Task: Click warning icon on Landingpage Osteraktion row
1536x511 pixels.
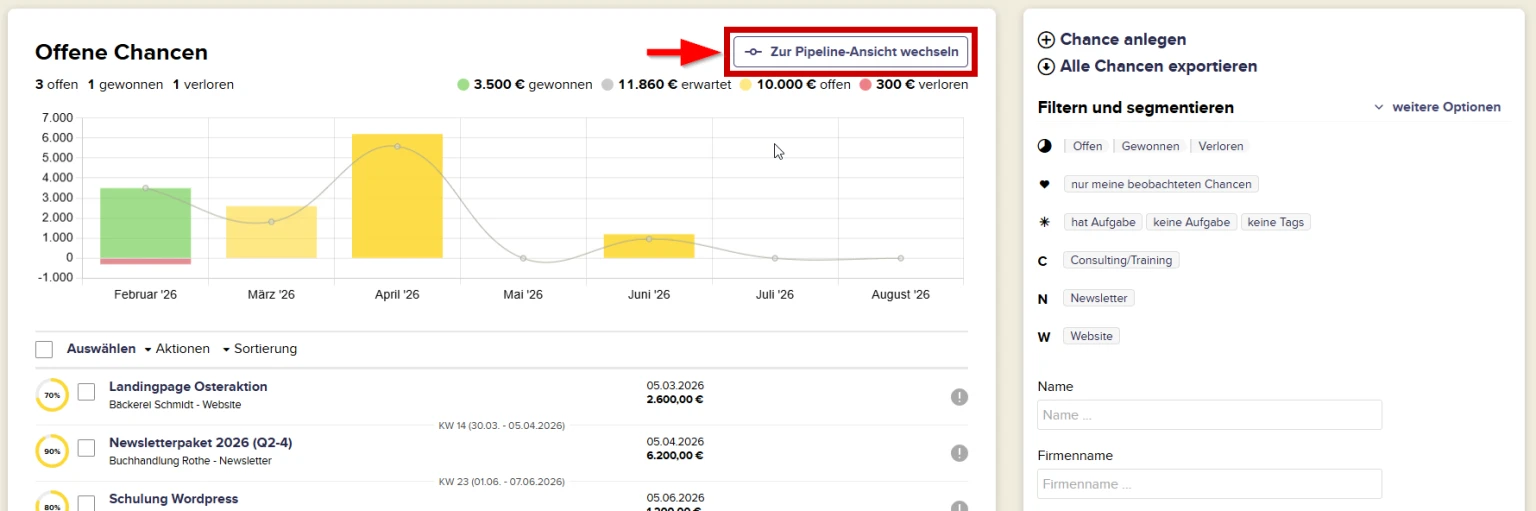Action: tap(959, 397)
